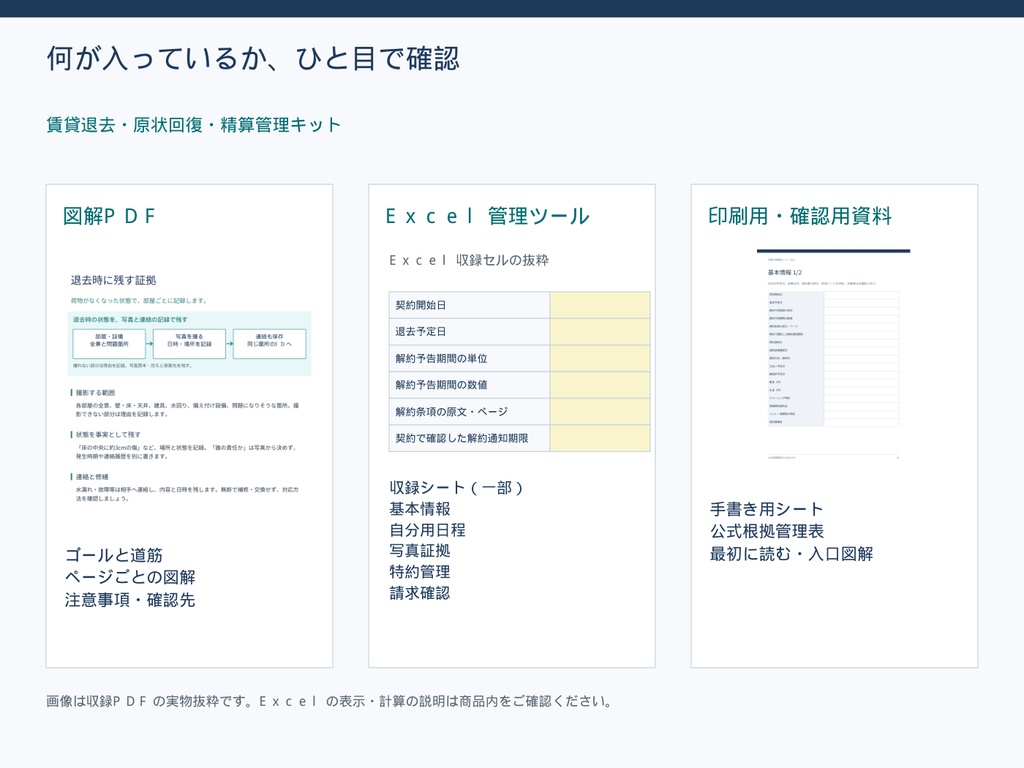Click the 収録シート（一部） heading
The image size is (1024, 768).
(x=456, y=488)
